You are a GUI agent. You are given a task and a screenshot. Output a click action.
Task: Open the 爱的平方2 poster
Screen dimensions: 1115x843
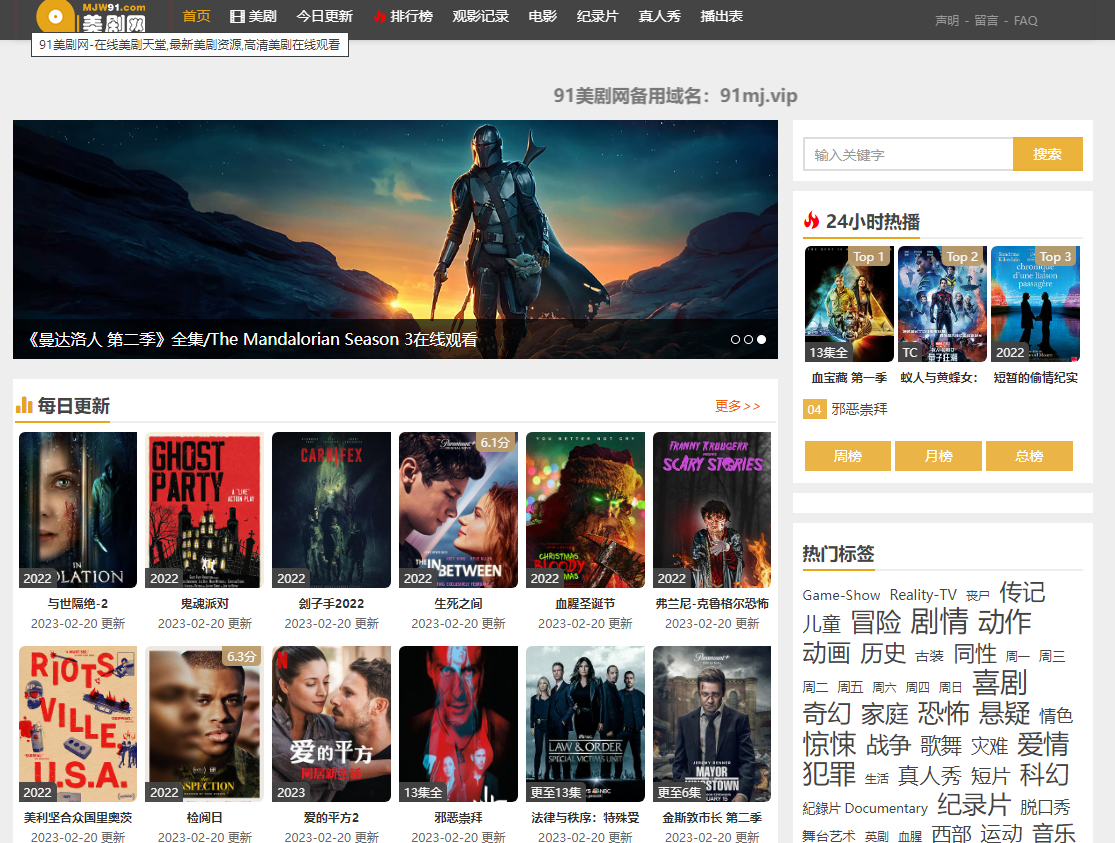tap(331, 724)
